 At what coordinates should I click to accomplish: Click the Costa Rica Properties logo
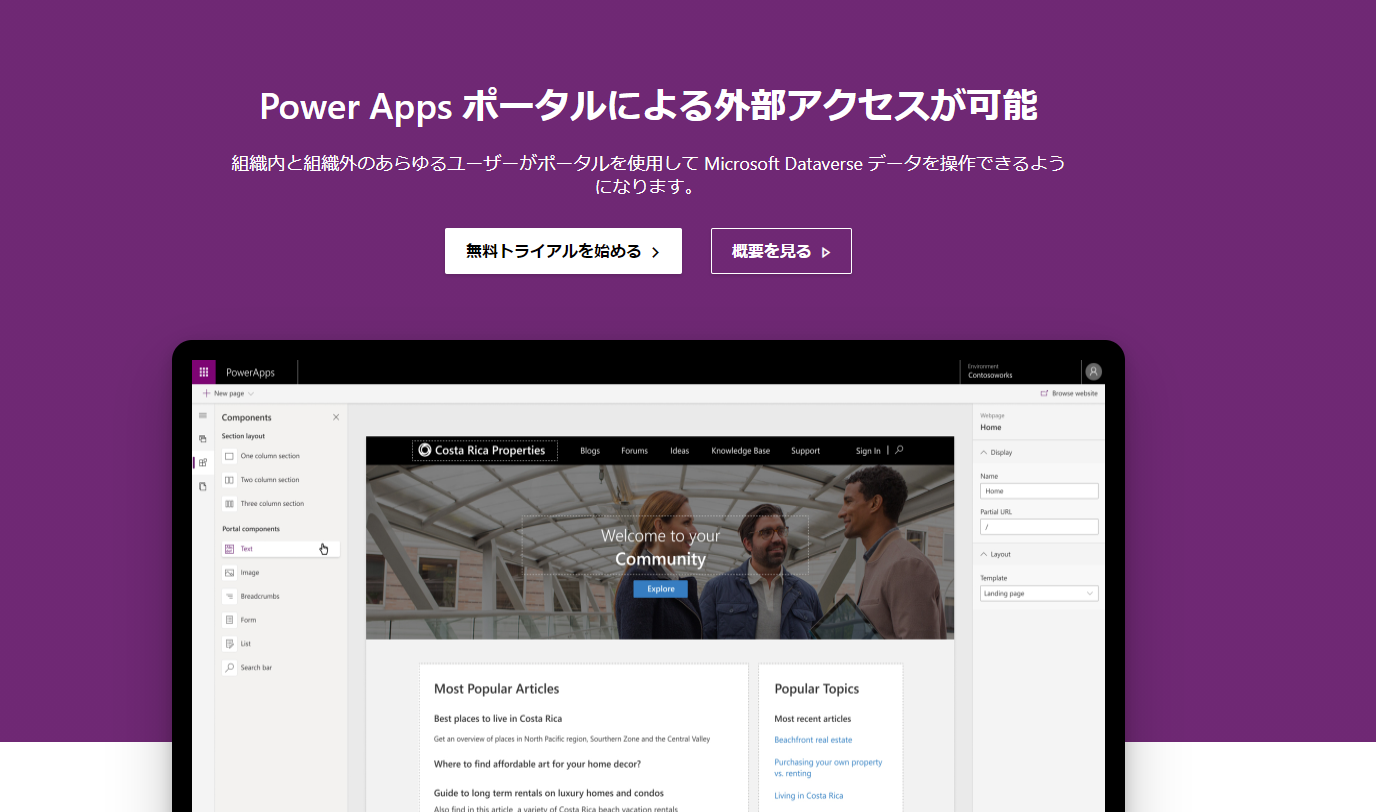pos(483,450)
